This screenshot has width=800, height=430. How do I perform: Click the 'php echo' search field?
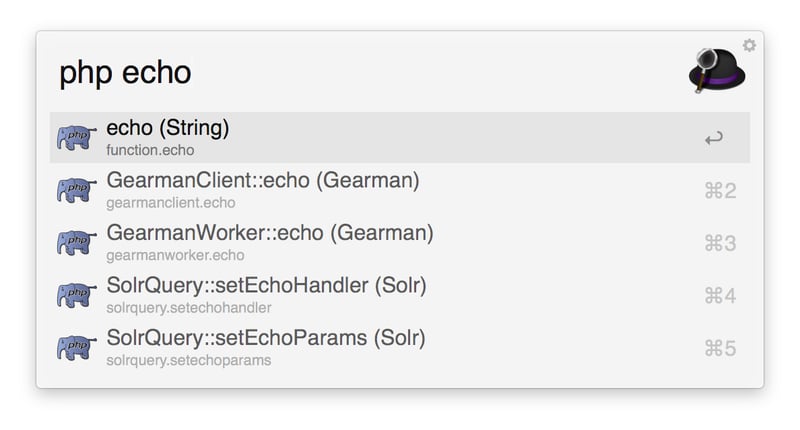coord(350,72)
